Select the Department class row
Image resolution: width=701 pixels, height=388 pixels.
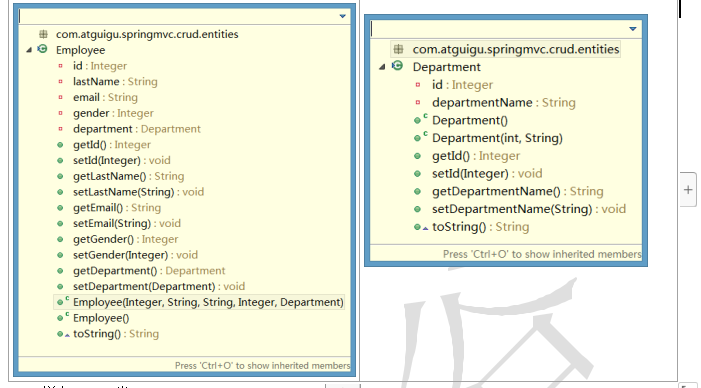coord(446,67)
